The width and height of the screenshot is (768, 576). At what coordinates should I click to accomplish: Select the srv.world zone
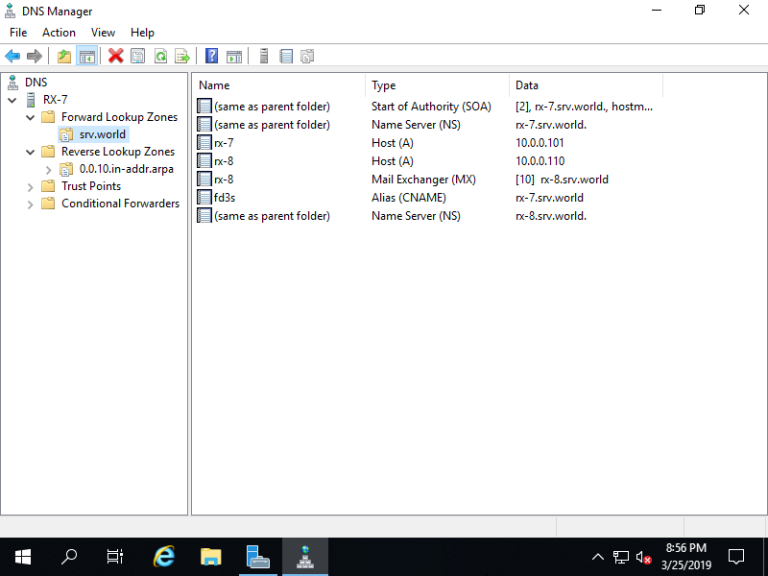click(102, 134)
